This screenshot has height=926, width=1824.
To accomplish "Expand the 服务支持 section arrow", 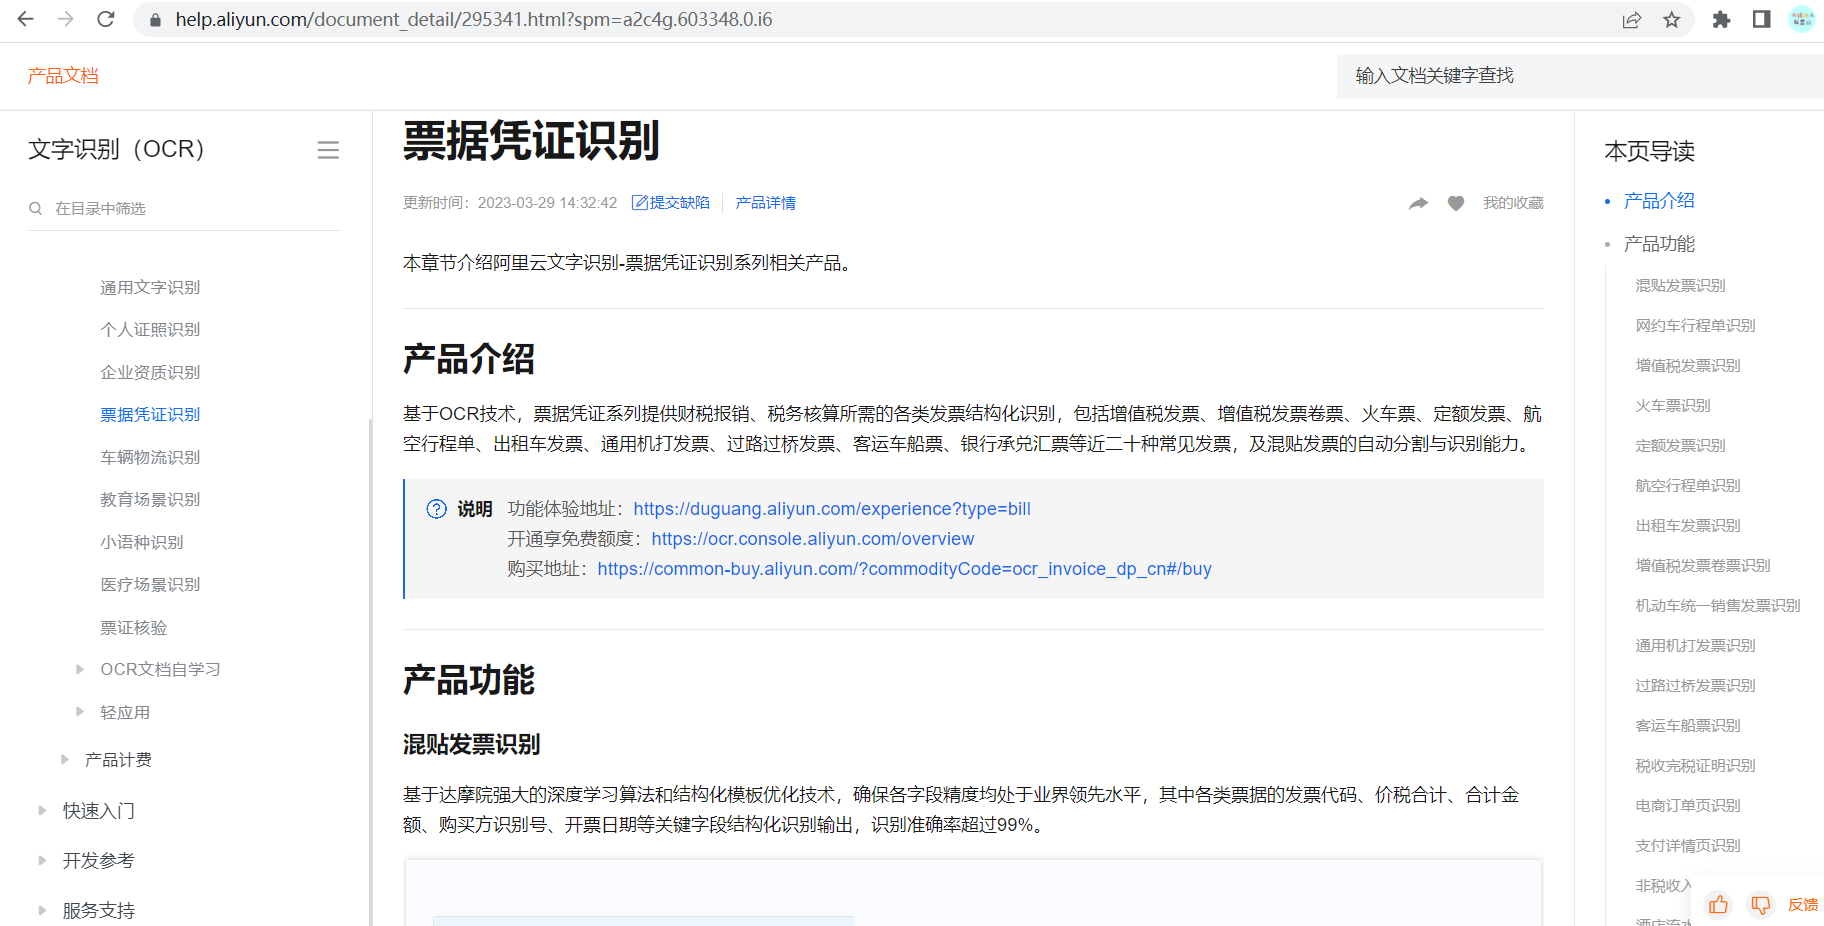I will tap(42, 910).
